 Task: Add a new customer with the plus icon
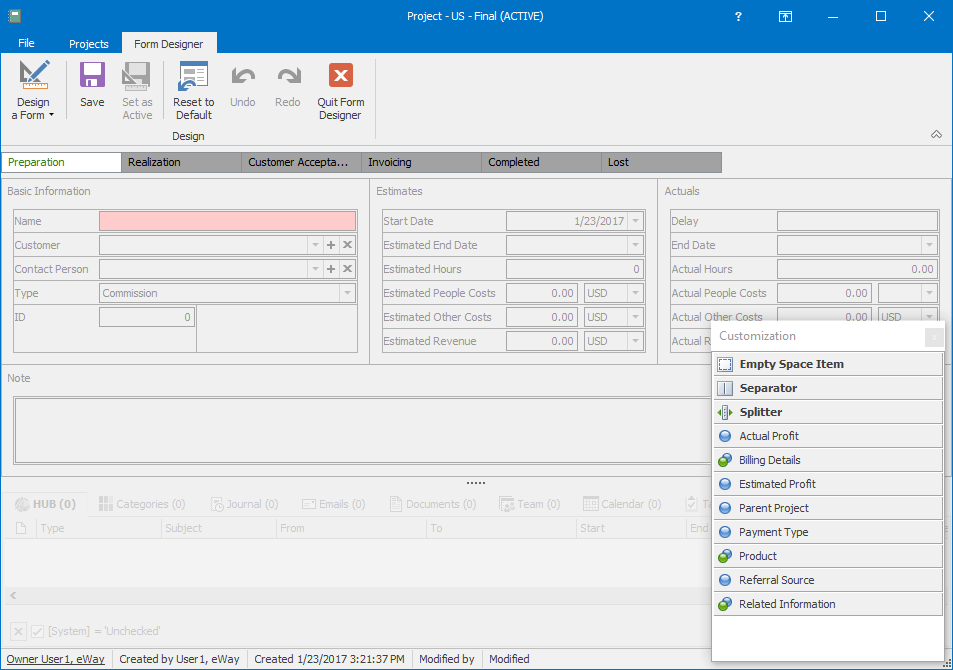331,244
